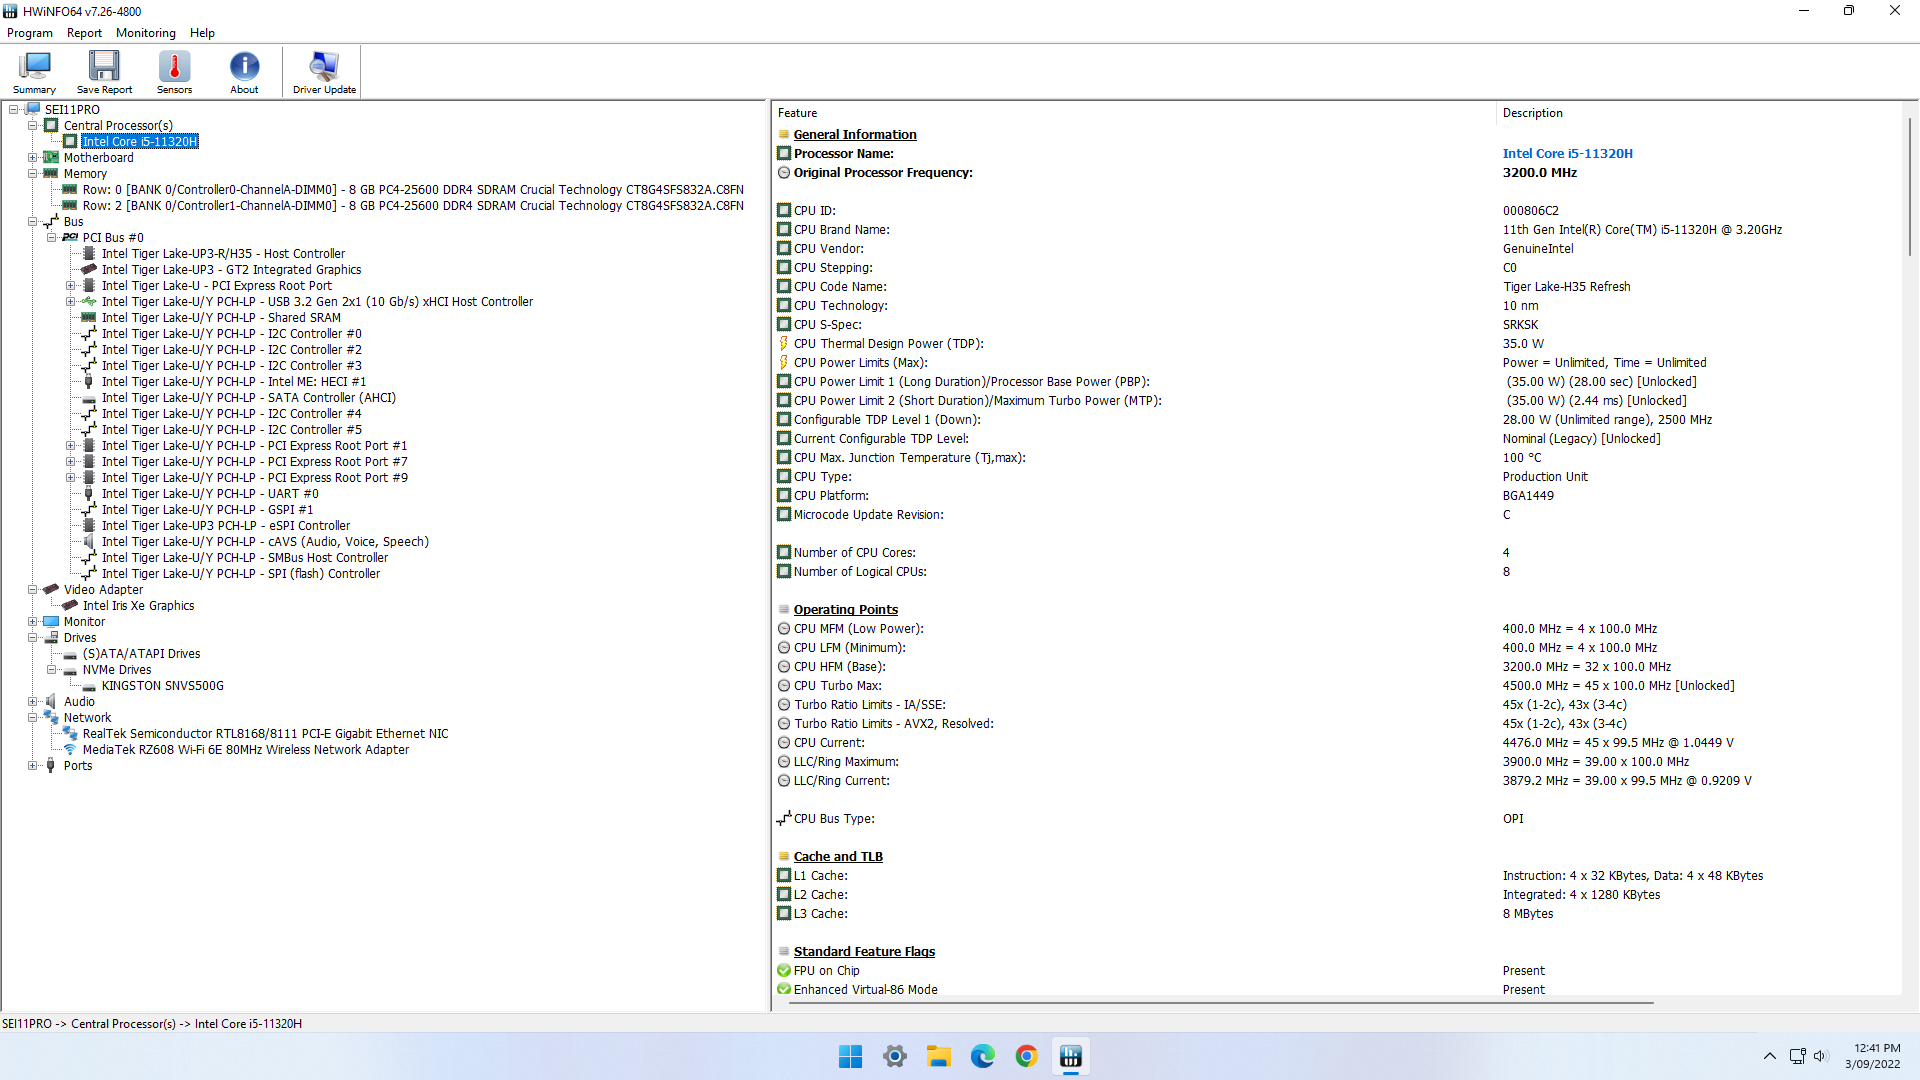Expand the Monitor tree node
The height and width of the screenshot is (1080, 1920).
point(32,621)
